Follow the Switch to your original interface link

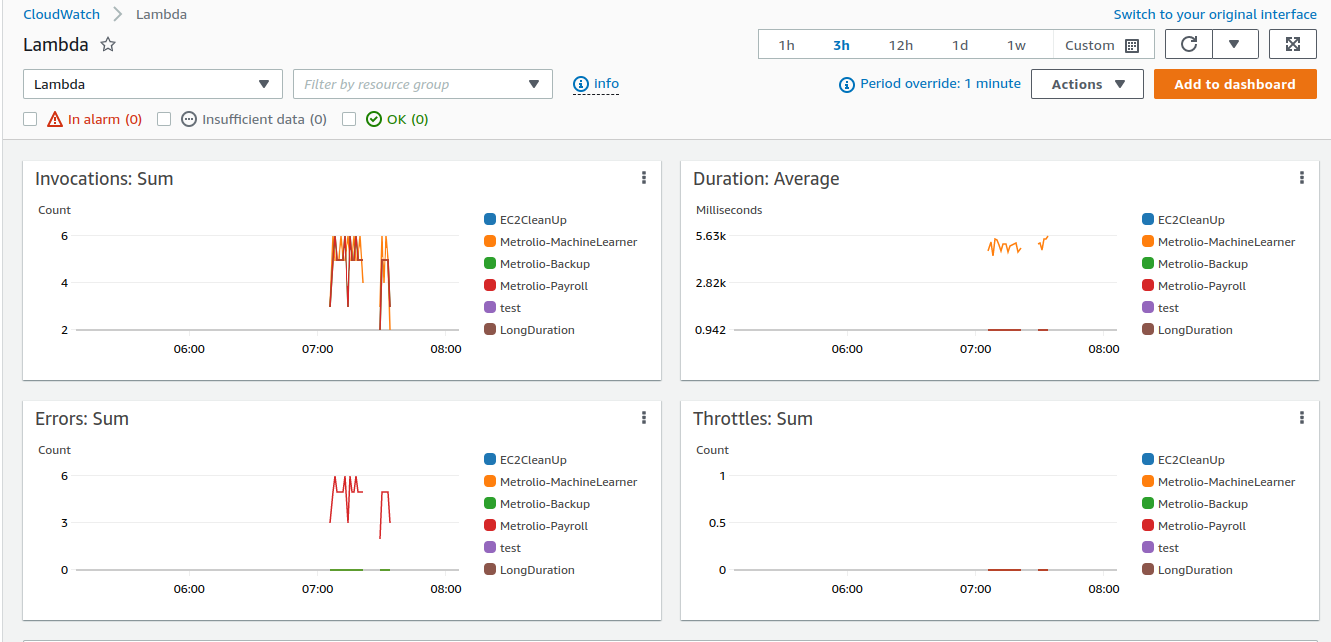[x=1215, y=14]
